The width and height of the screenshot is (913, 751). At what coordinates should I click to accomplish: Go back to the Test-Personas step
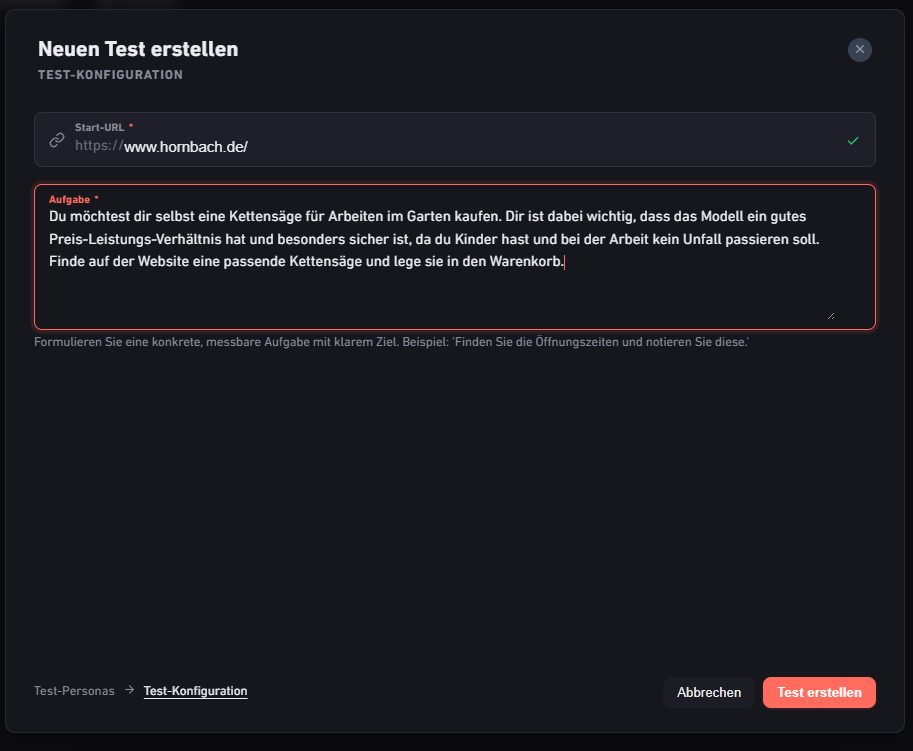pyautogui.click(x=75, y=691)
